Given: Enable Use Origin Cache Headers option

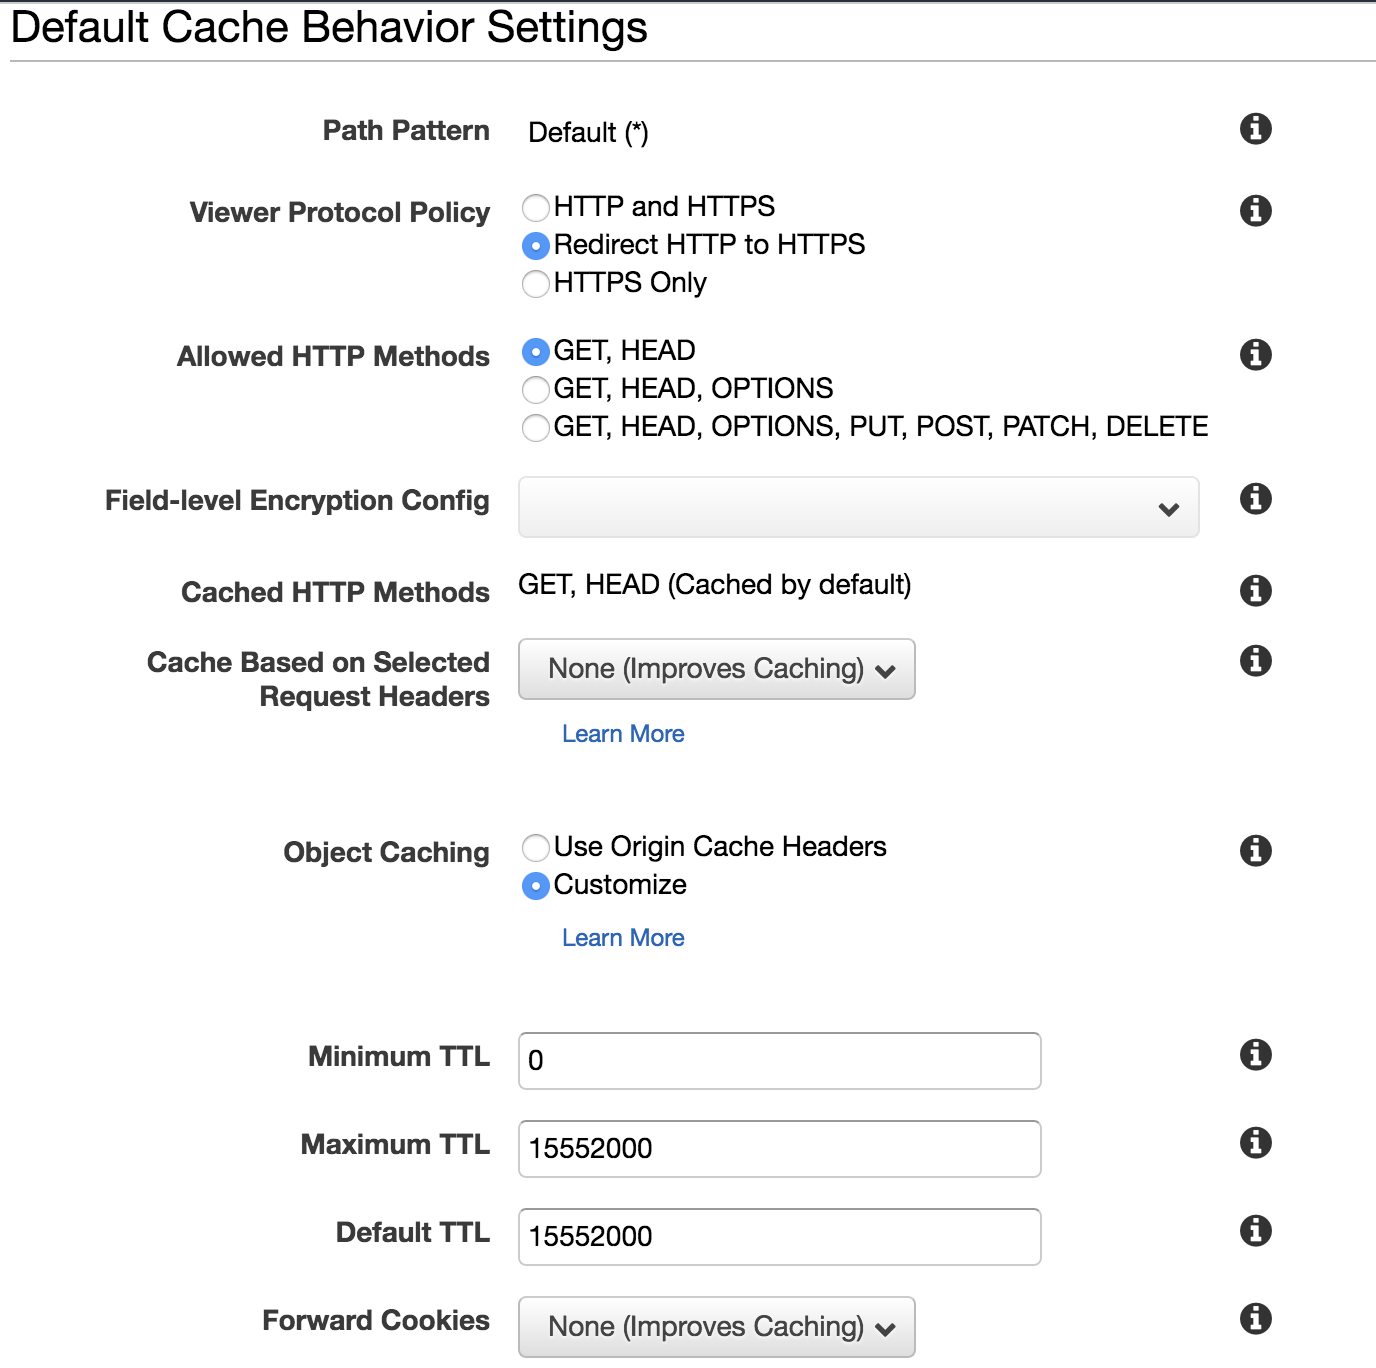Looking at the screenshot, I should (536, 848).
